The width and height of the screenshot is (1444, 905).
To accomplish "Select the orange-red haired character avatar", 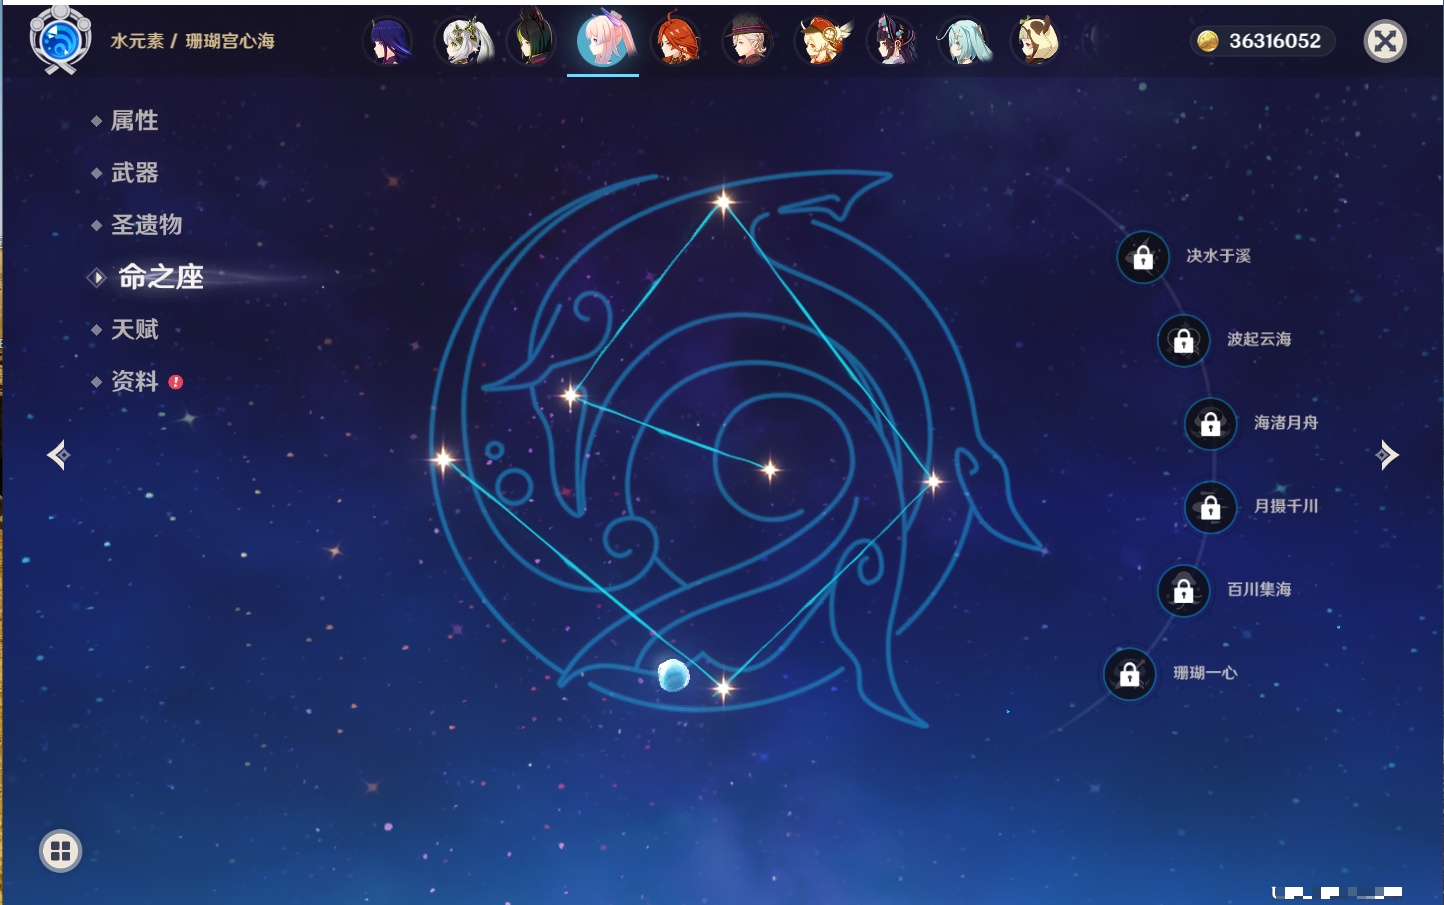I will tap(676, 41).
